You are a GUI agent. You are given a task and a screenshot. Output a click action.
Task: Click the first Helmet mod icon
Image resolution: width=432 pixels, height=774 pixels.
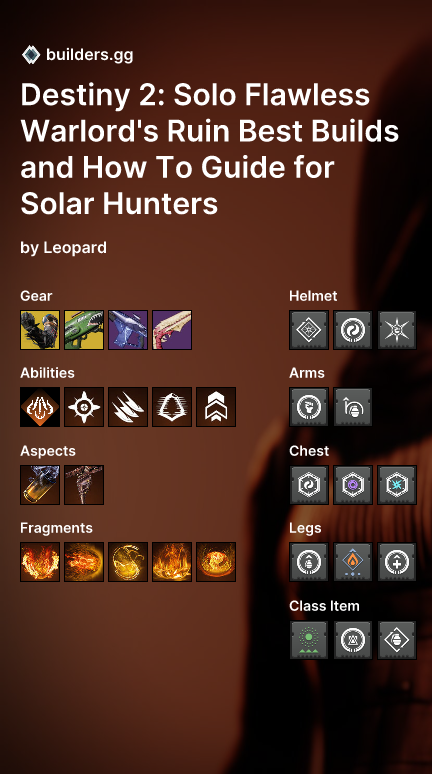pyautogui.click(x=309, y=330)
